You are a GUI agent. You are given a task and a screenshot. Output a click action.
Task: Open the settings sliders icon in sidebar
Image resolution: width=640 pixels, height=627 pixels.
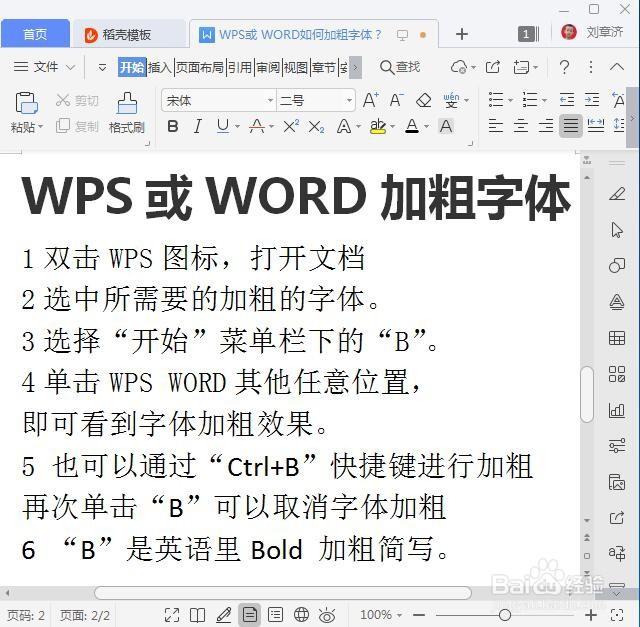617,446
